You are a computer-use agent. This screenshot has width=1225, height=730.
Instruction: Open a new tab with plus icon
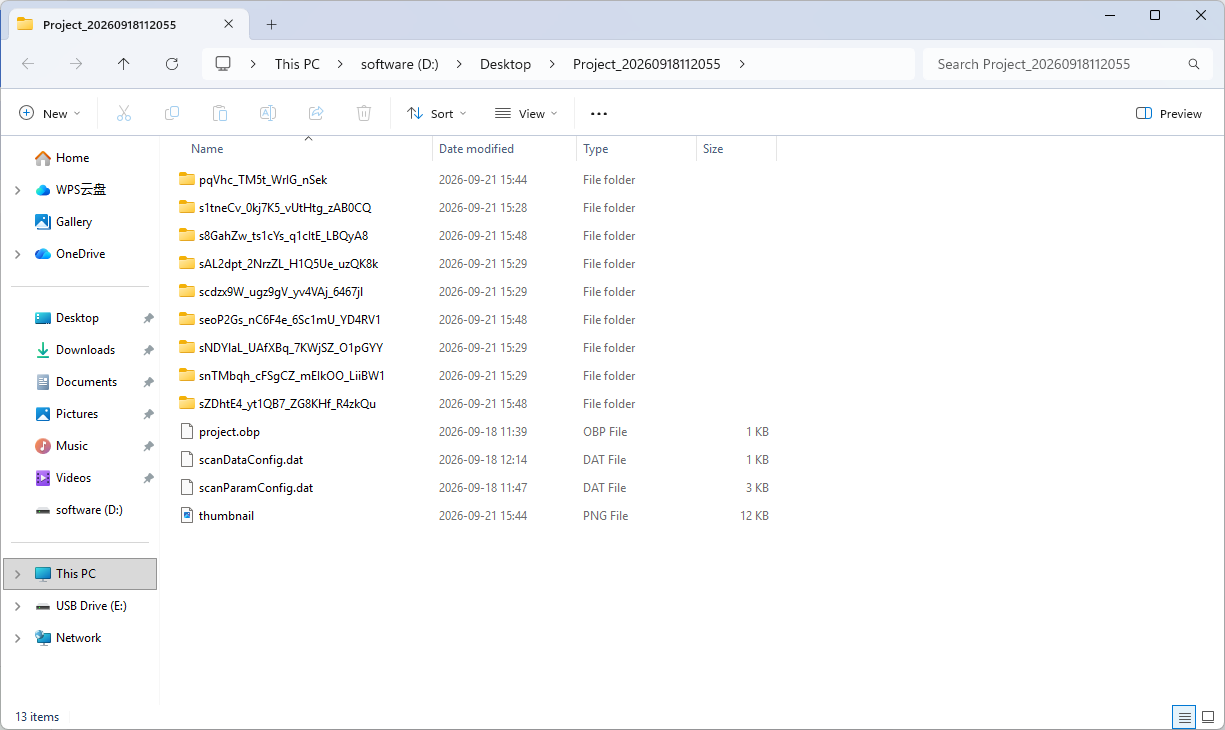coord(271,24)
